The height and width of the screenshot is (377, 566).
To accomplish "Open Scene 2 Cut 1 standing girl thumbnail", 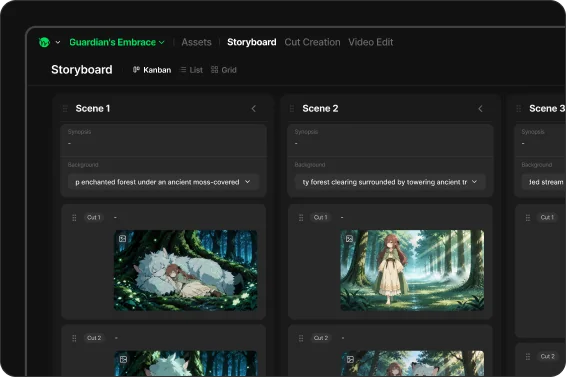I will tap(412, 270).
